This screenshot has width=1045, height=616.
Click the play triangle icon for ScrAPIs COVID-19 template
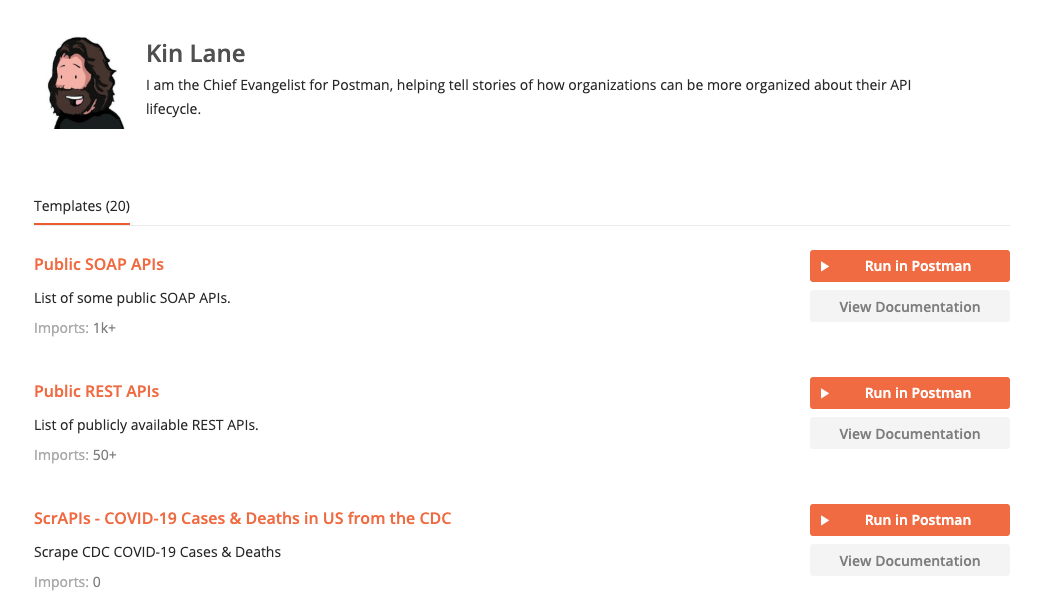click(824, 520)
